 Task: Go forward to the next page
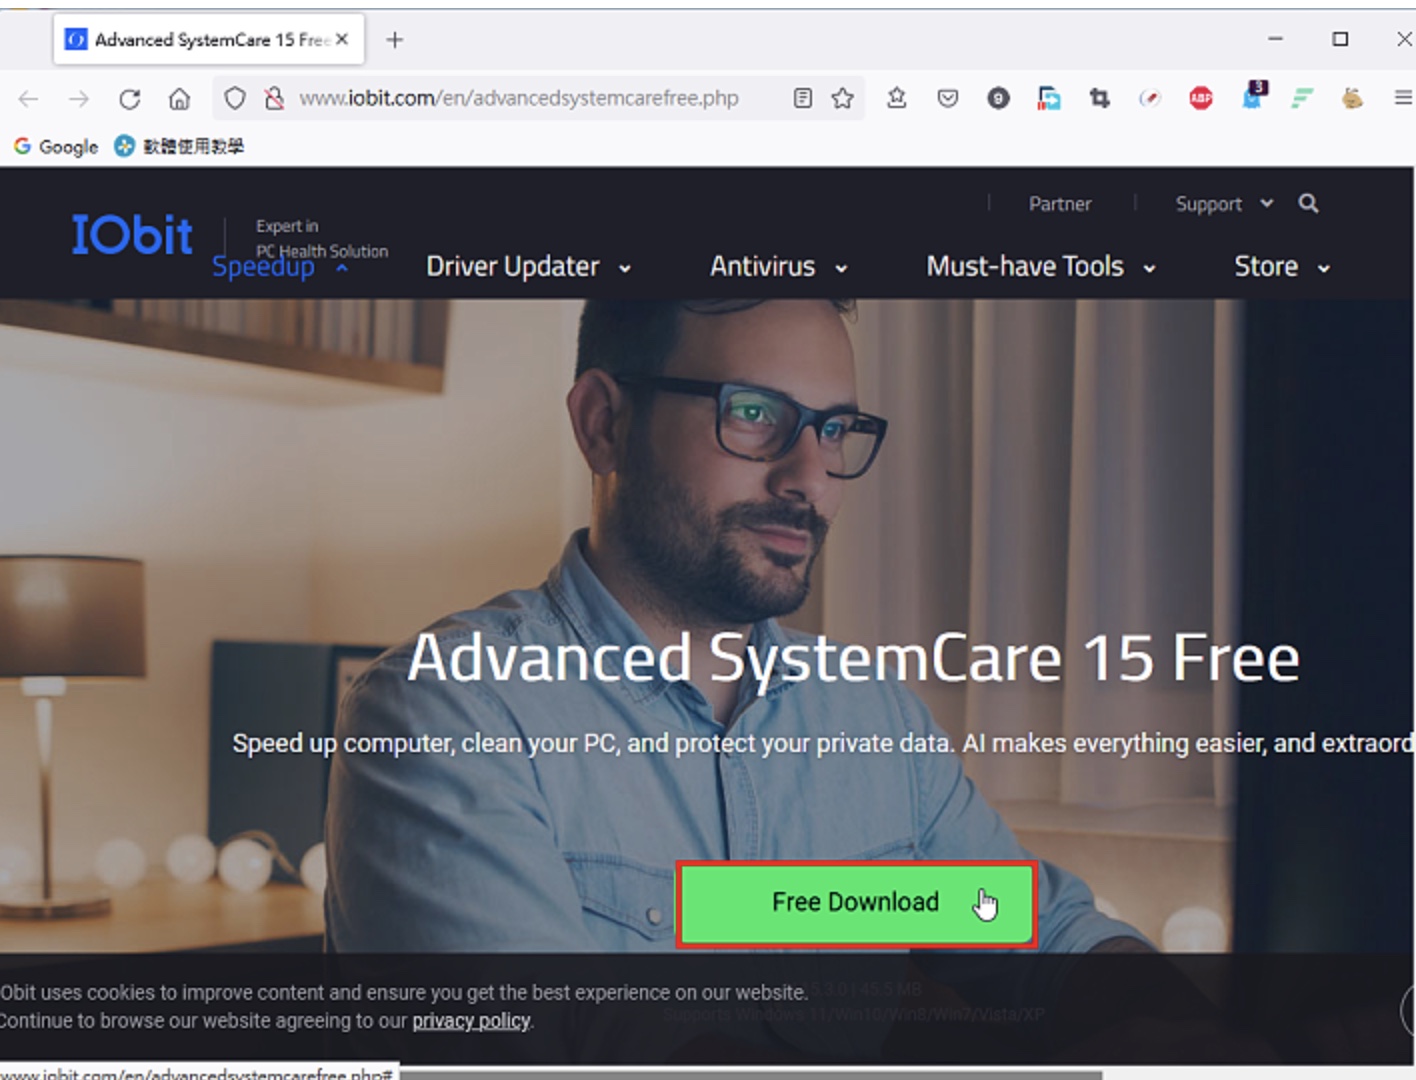click(x=79, y=98)
